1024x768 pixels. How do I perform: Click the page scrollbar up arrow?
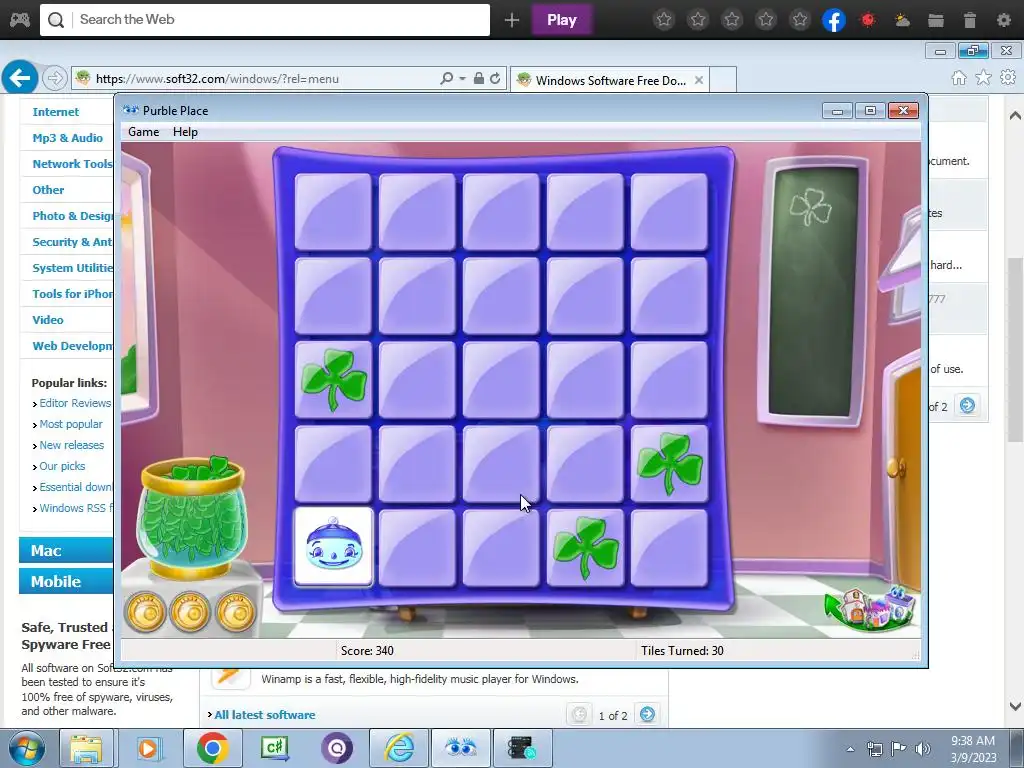pos(1015,116)
